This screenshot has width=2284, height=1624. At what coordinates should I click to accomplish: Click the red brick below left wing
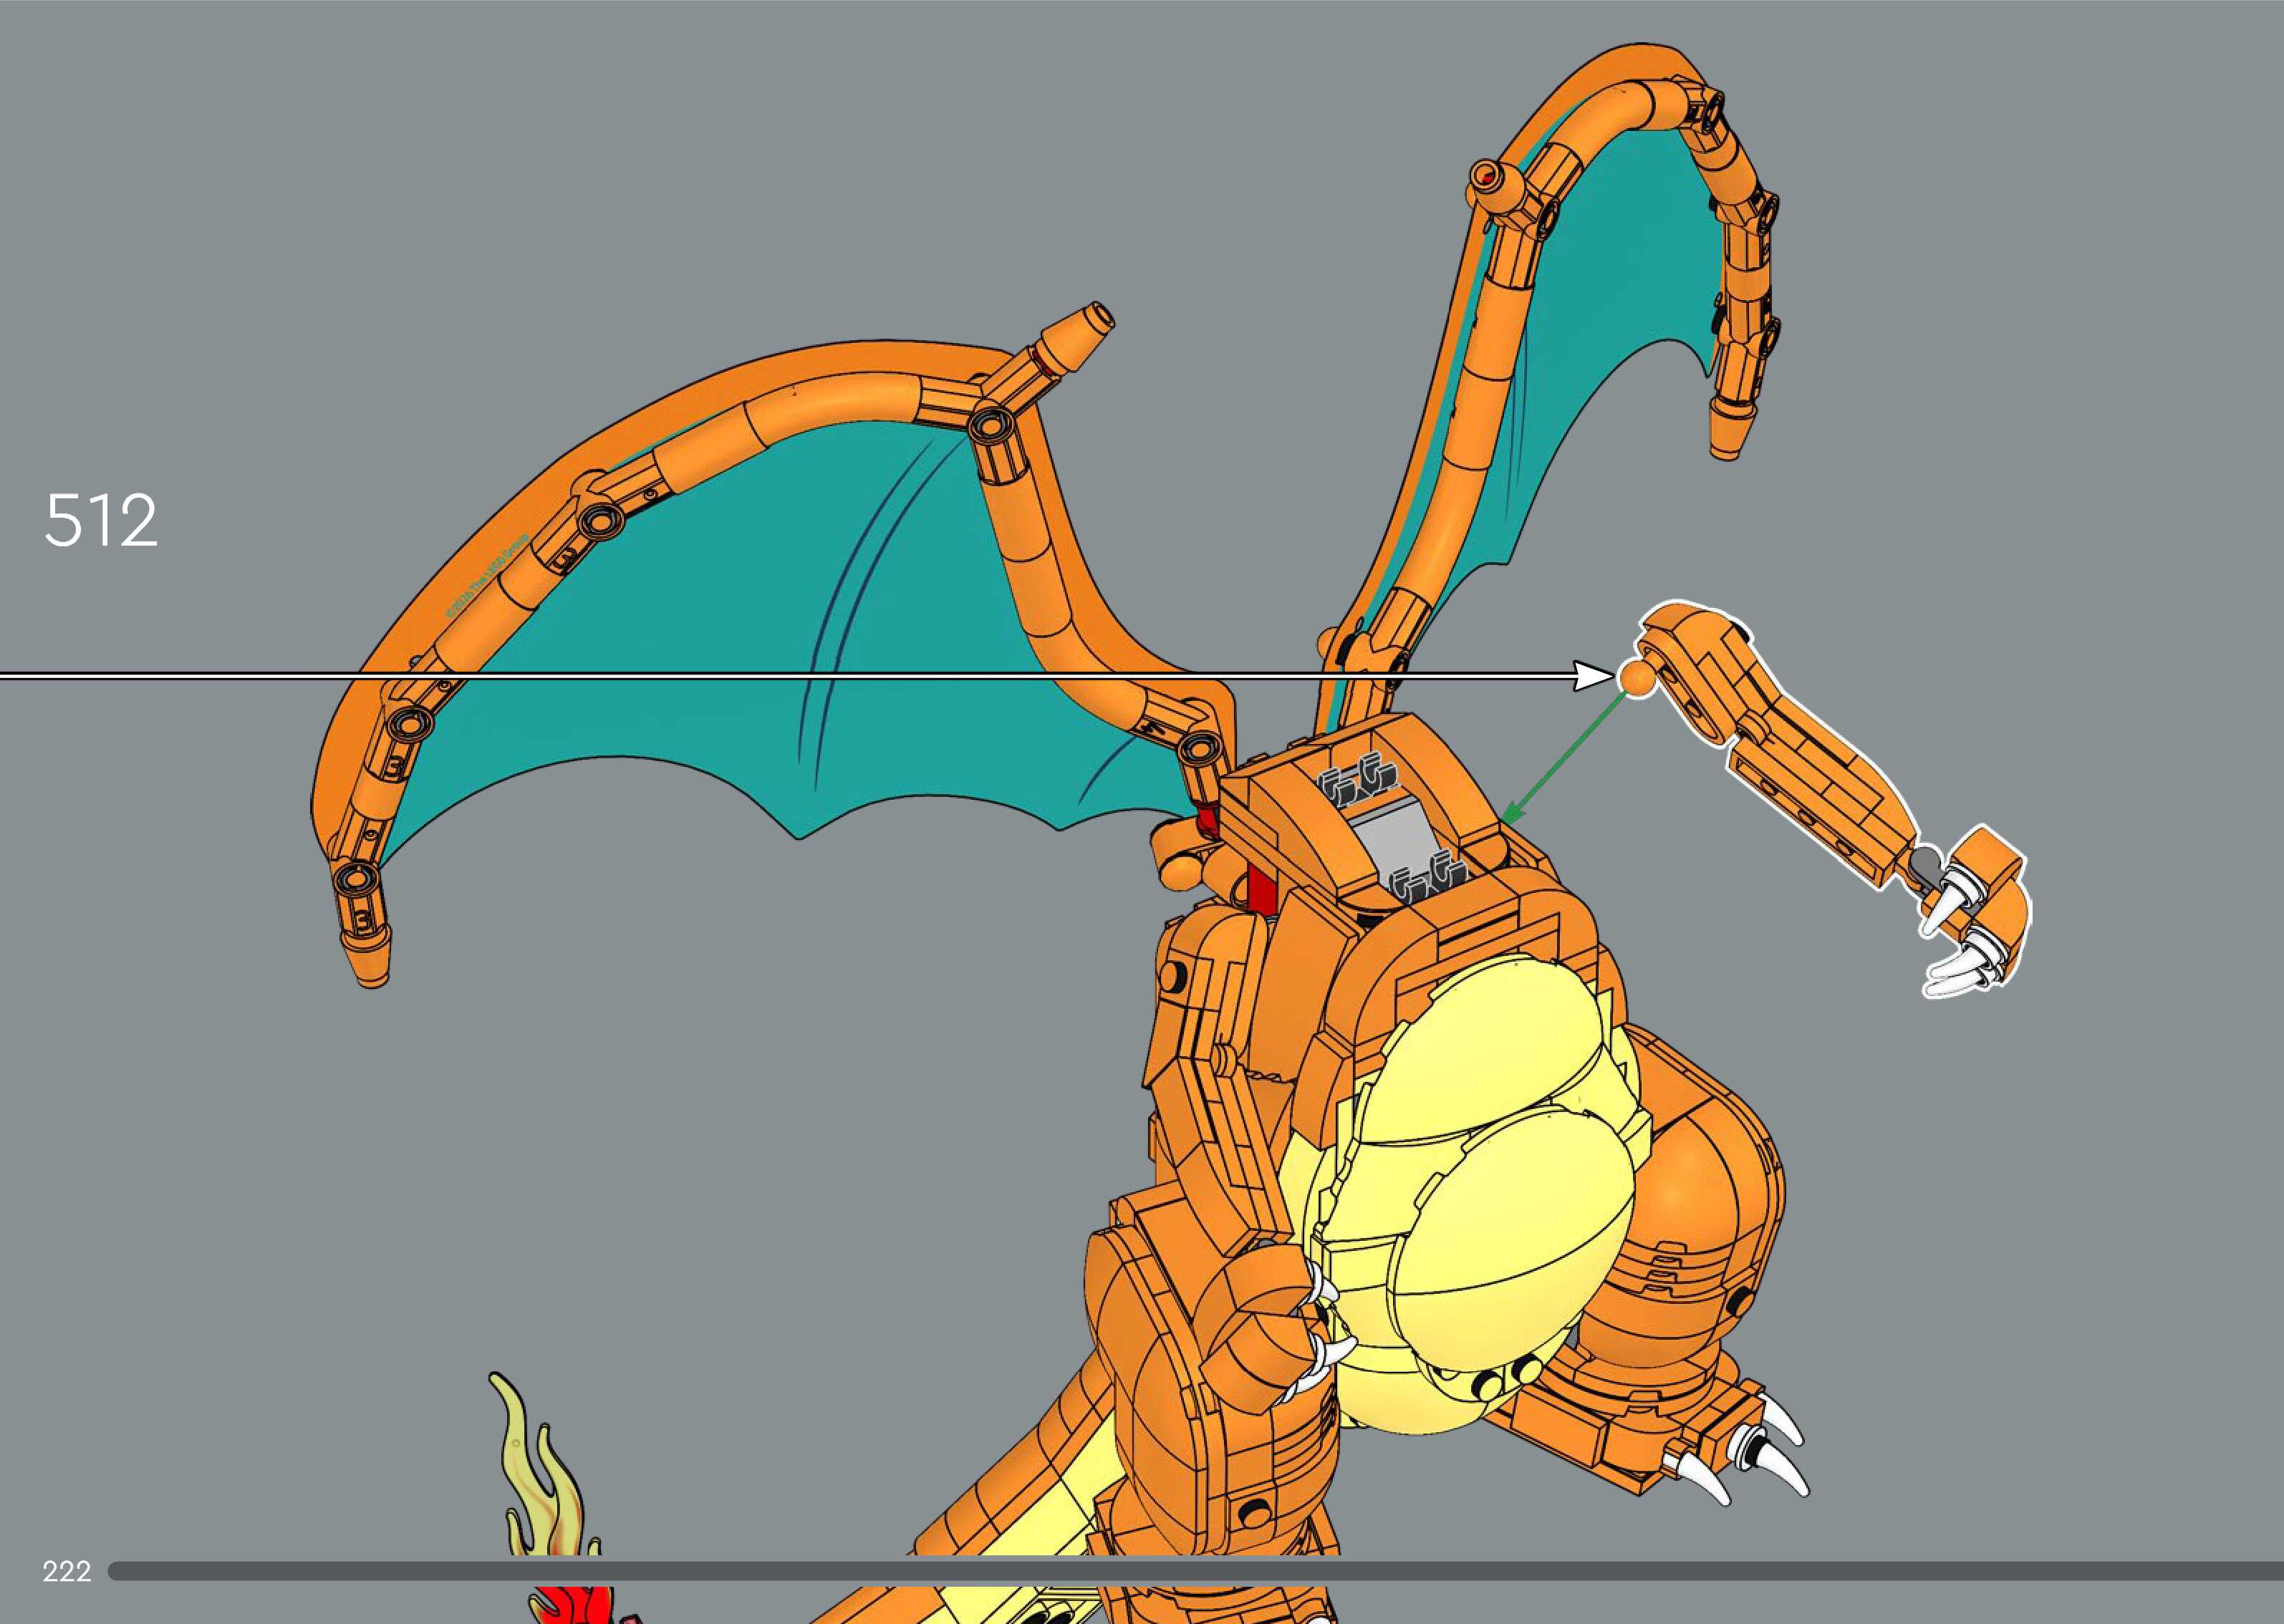click(1262, 888)
